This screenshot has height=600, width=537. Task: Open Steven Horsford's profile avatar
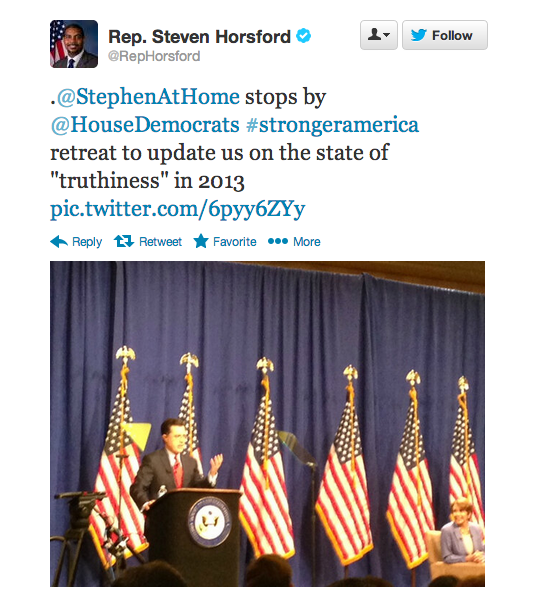pos(74,44)
